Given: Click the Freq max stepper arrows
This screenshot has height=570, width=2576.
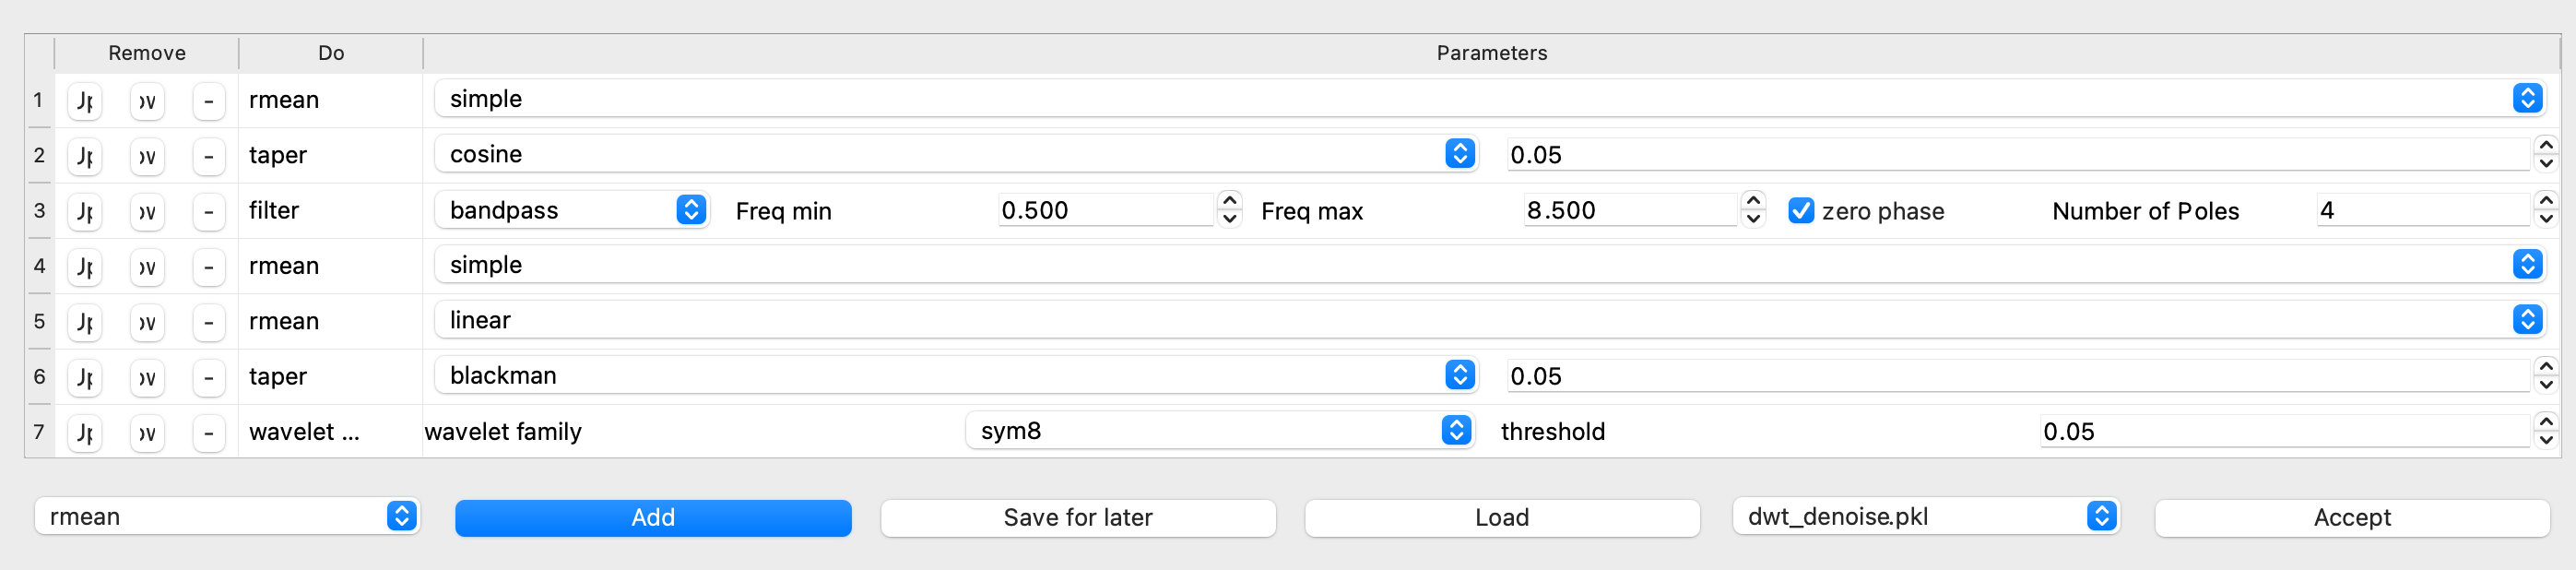Looking at the screenshot, I should click(1753, 209).
